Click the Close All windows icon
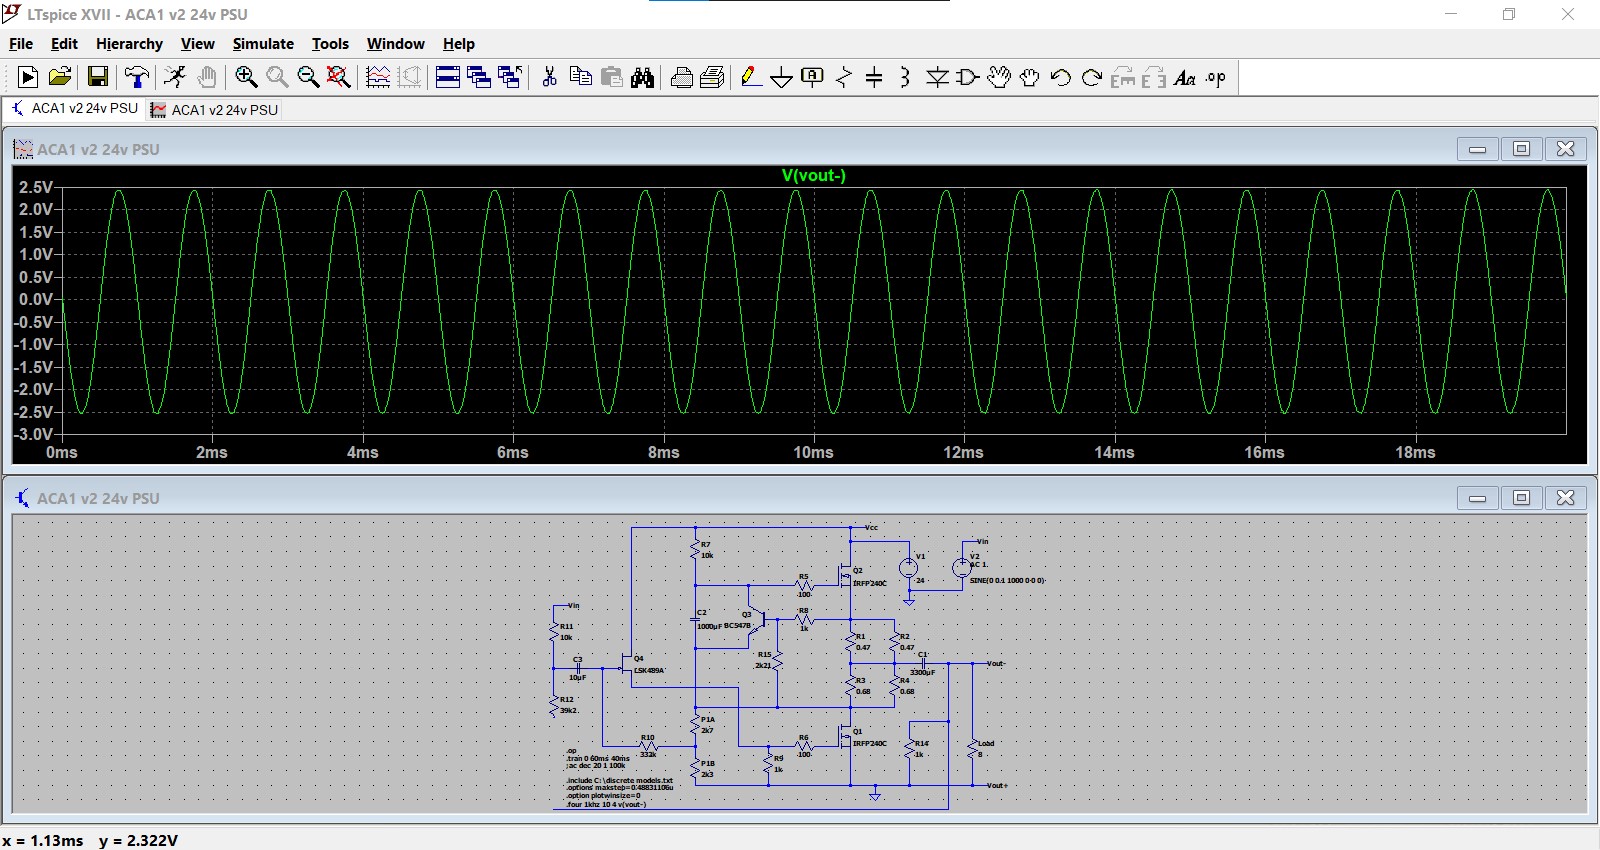The width and height of the screenshot is (1600, 850). [x=510, y=77]
